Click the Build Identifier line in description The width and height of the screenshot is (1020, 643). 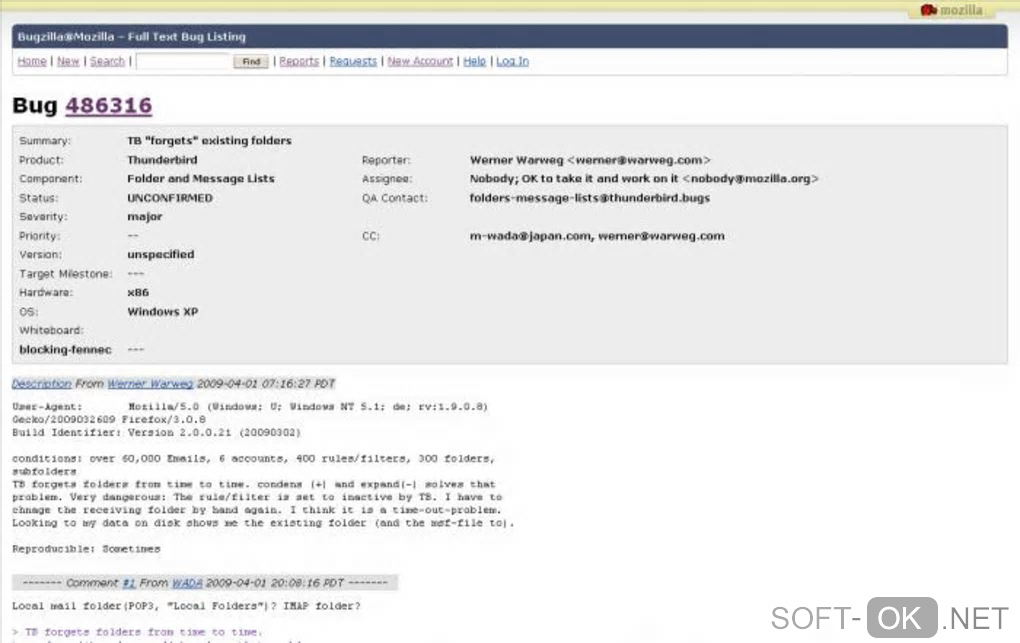[156, 433]
